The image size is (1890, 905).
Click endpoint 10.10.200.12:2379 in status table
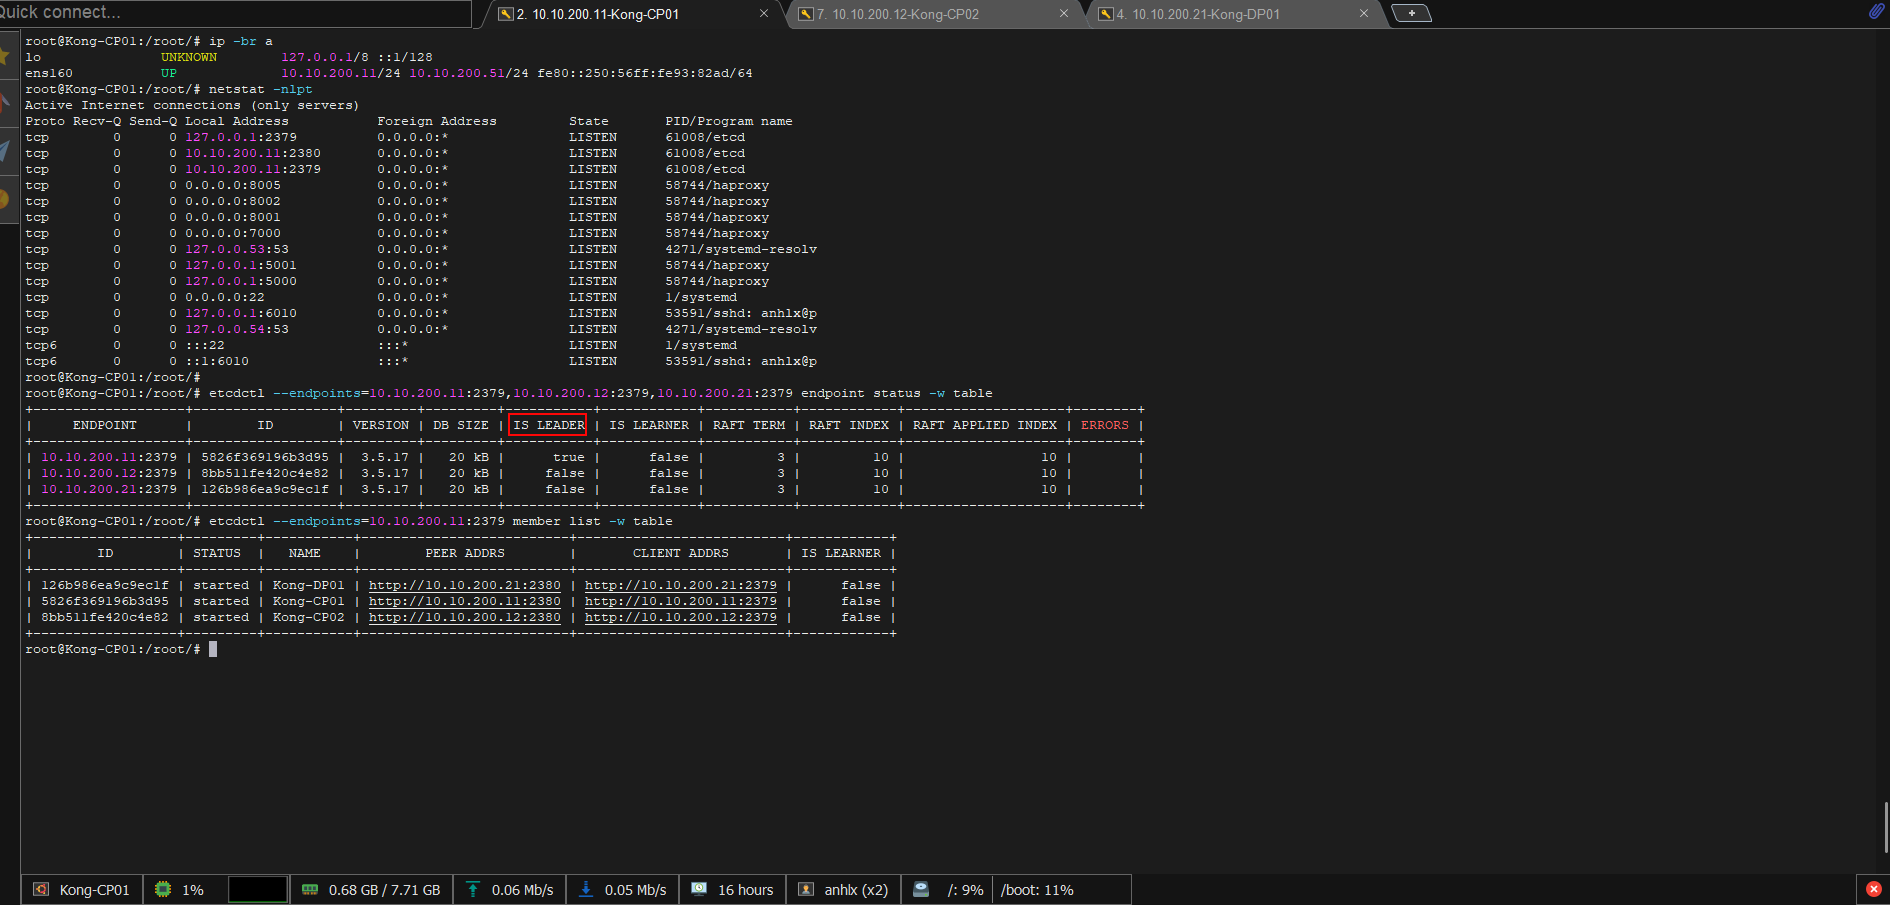tap(109, 473)
